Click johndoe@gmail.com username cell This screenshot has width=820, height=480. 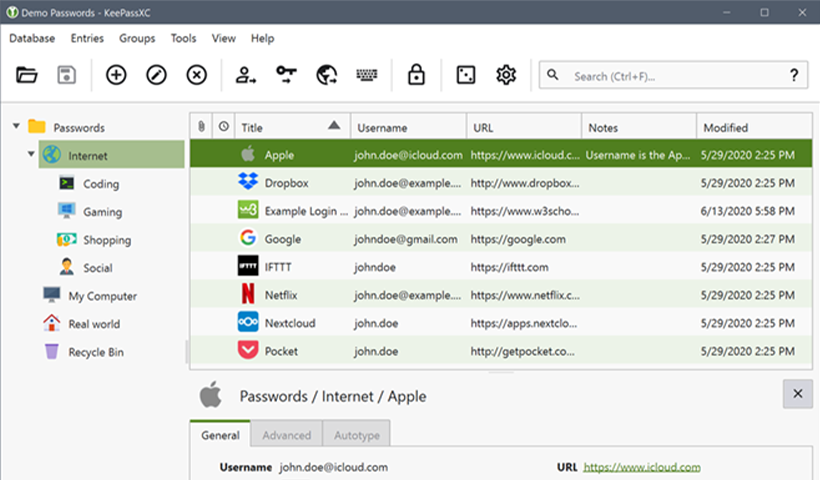[405, 239]
